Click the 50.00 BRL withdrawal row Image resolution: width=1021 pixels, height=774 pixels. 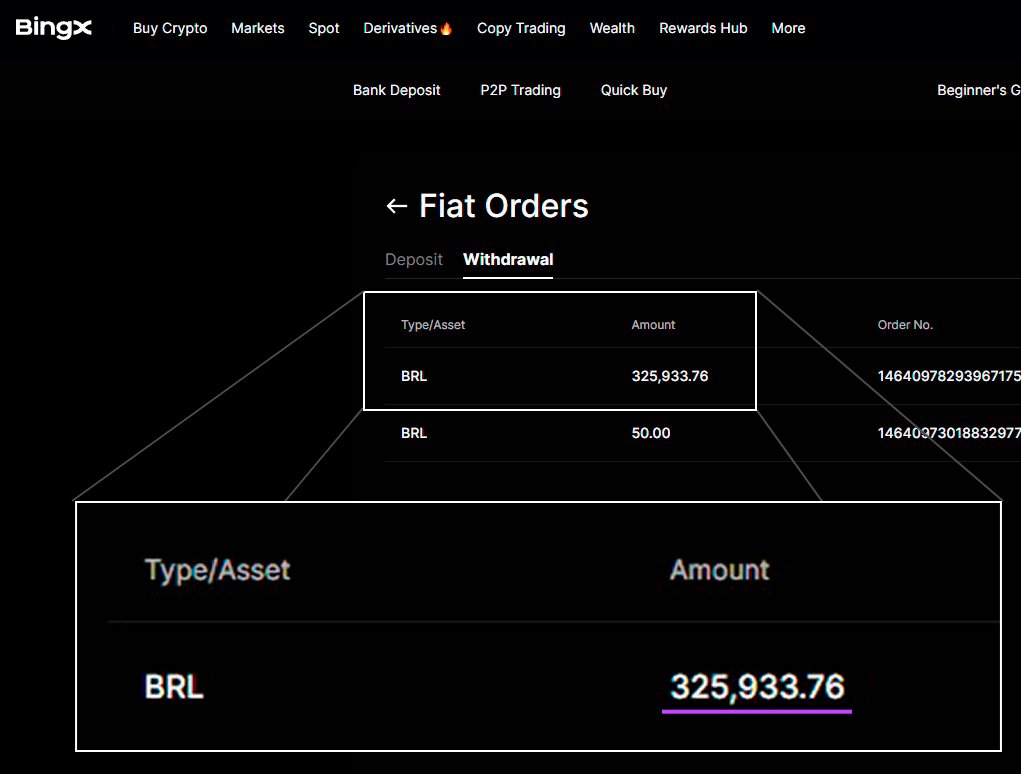(x=703, y=434)
